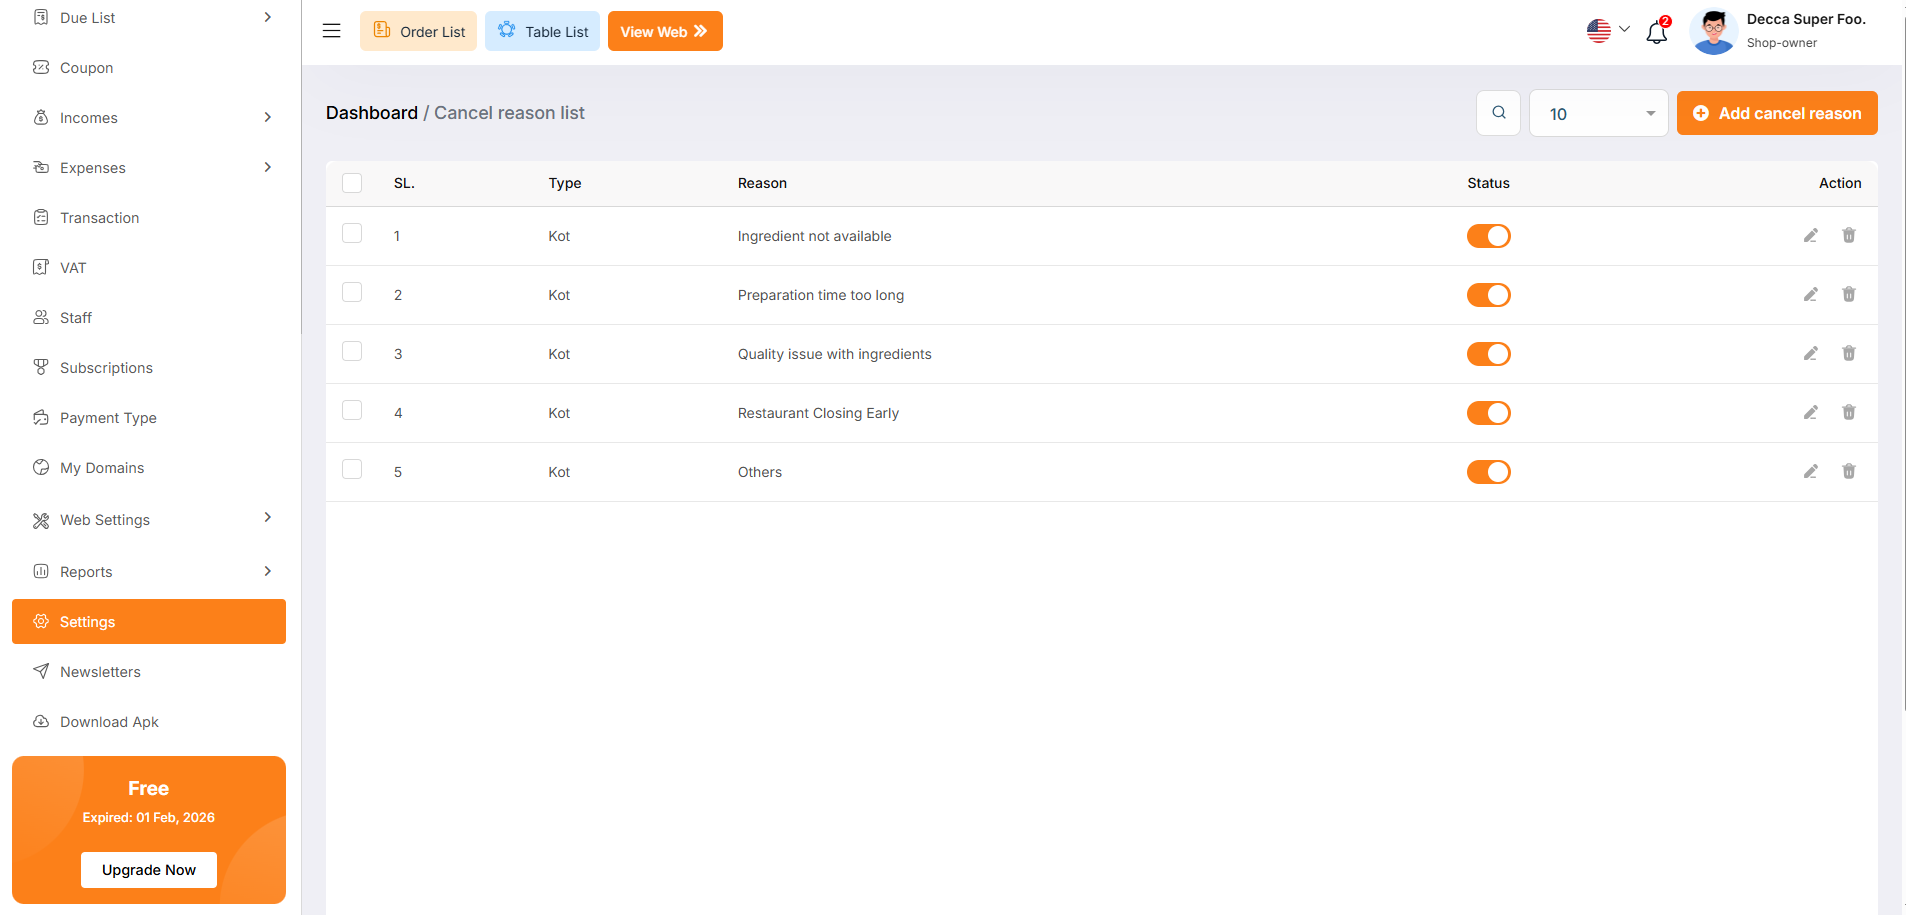Expand the Reports sidebar section
Image resolution: width=1906 pixels, height=915 pixels.
[x=149, y=572]
